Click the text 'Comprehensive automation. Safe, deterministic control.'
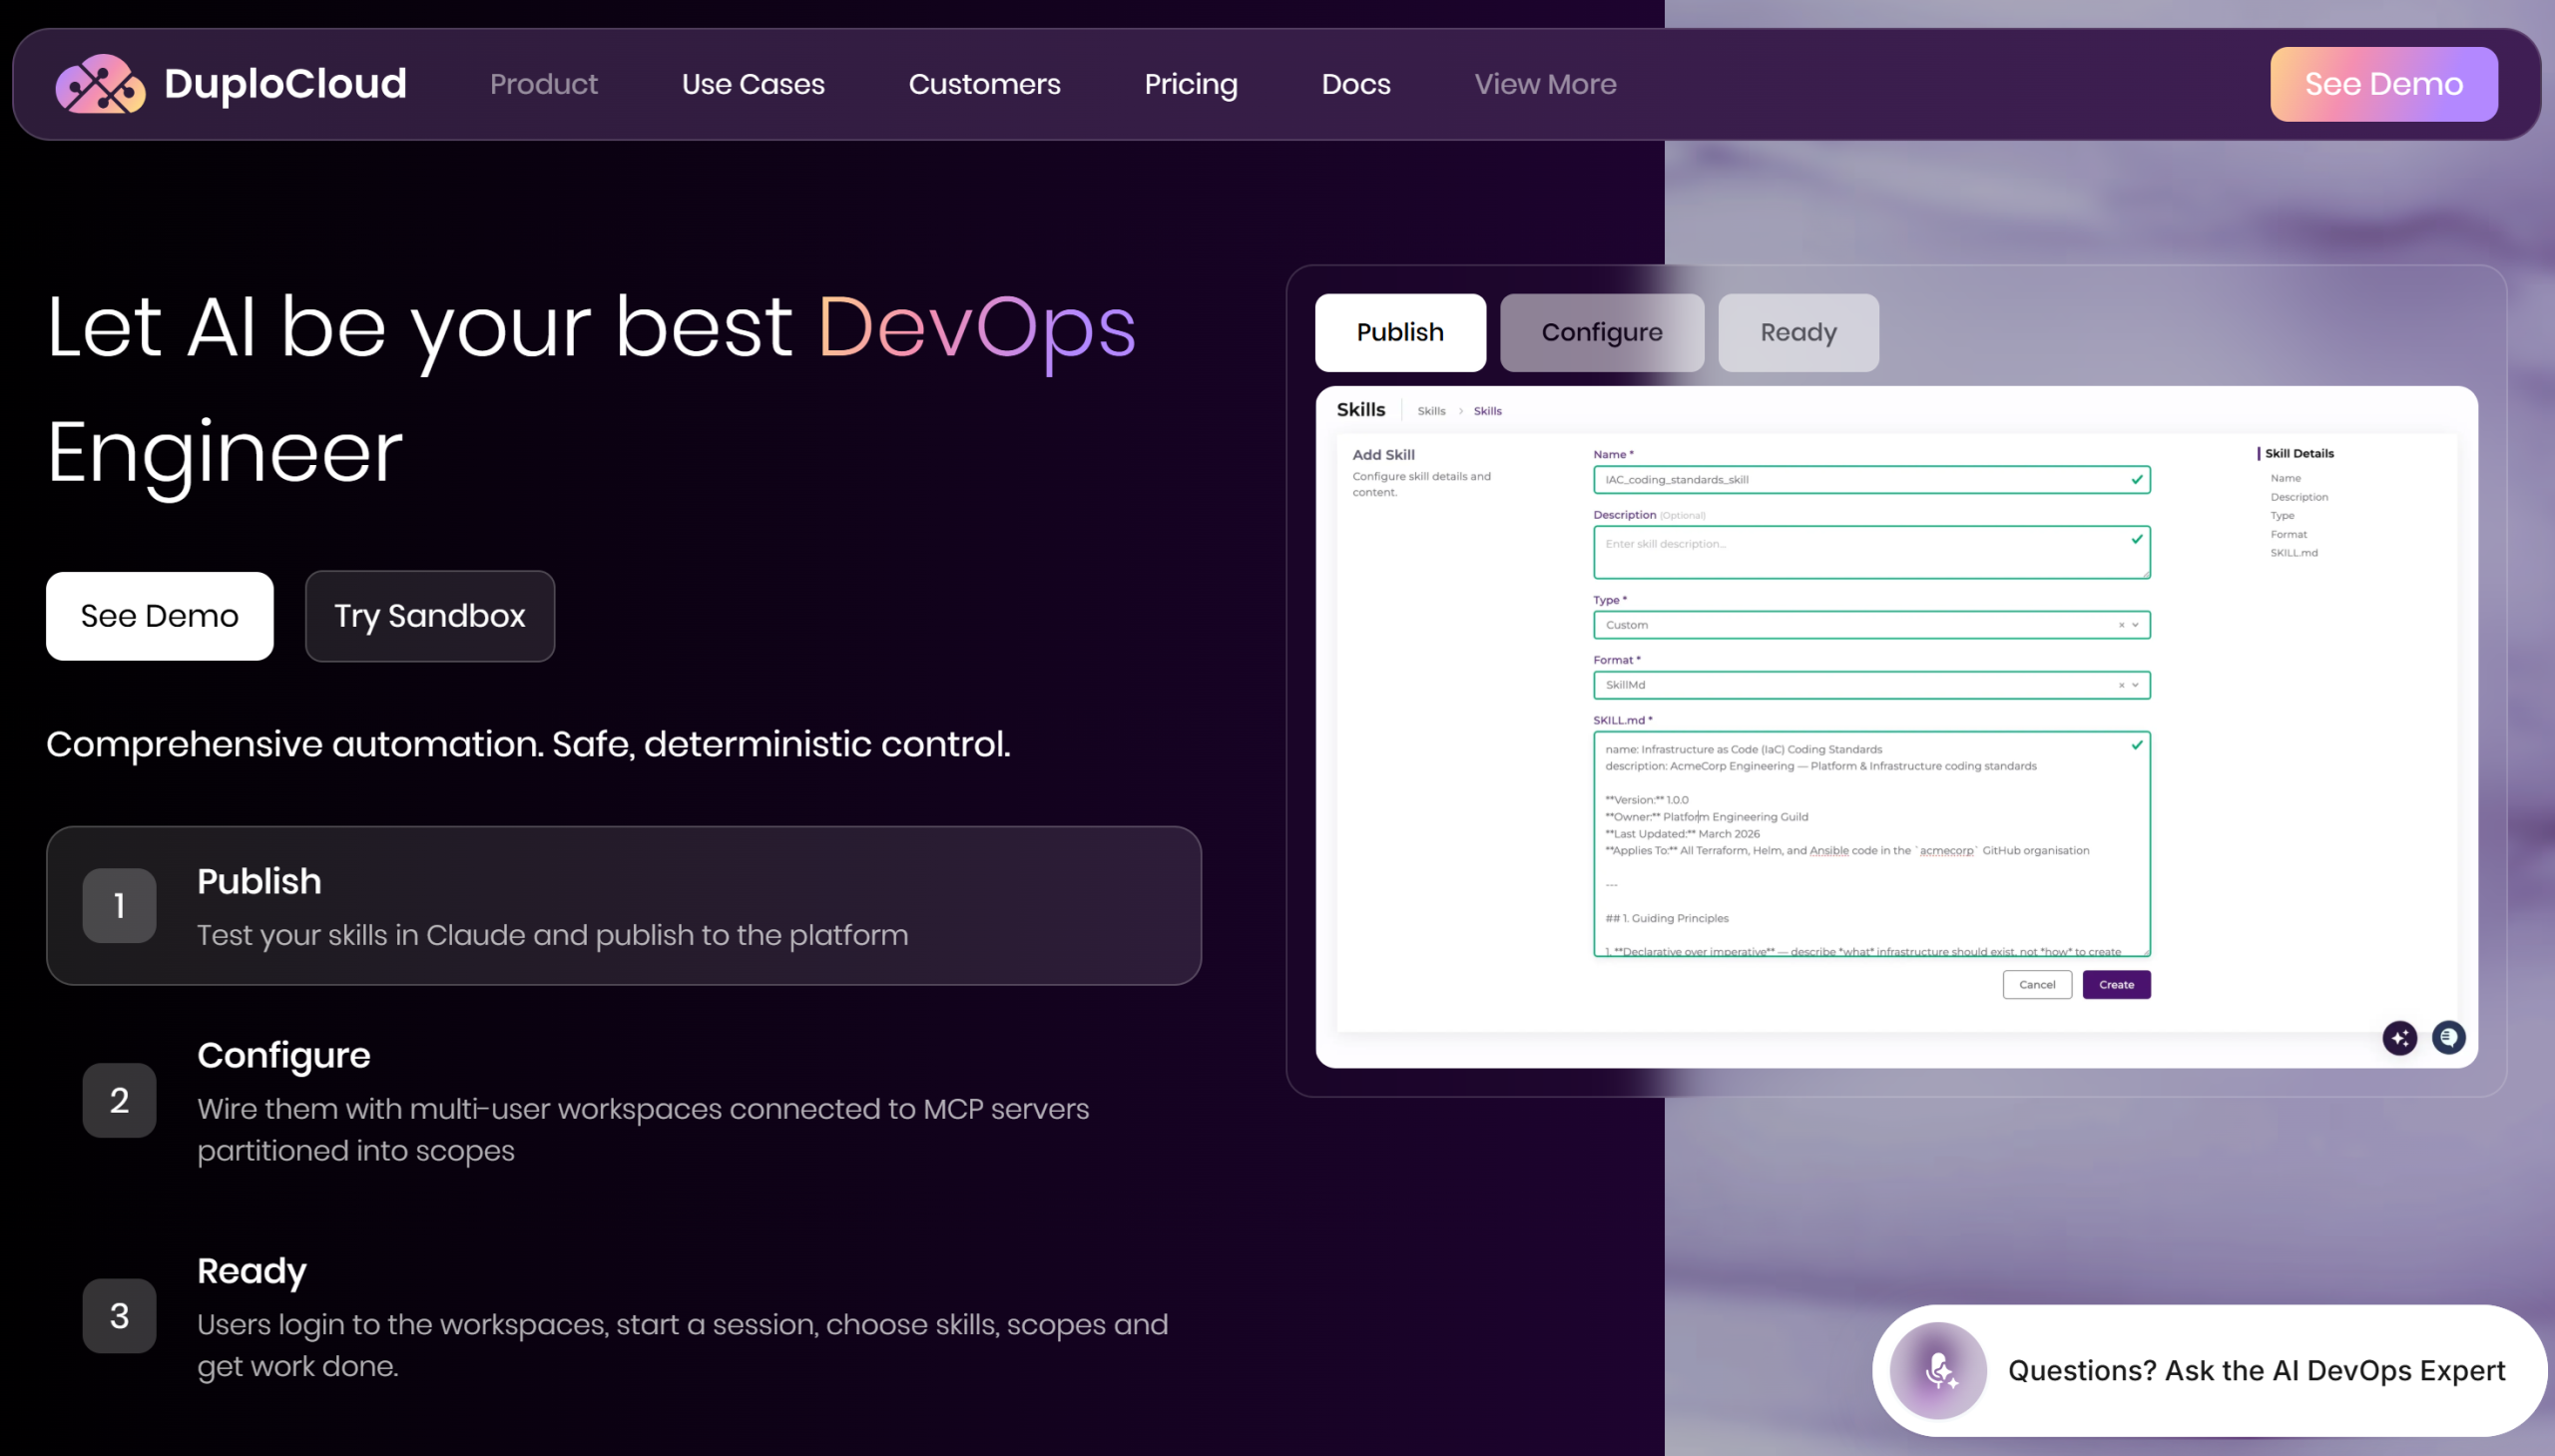Screen dimensions: 2555x1456 pyautogui.click(x=528, y=744)
